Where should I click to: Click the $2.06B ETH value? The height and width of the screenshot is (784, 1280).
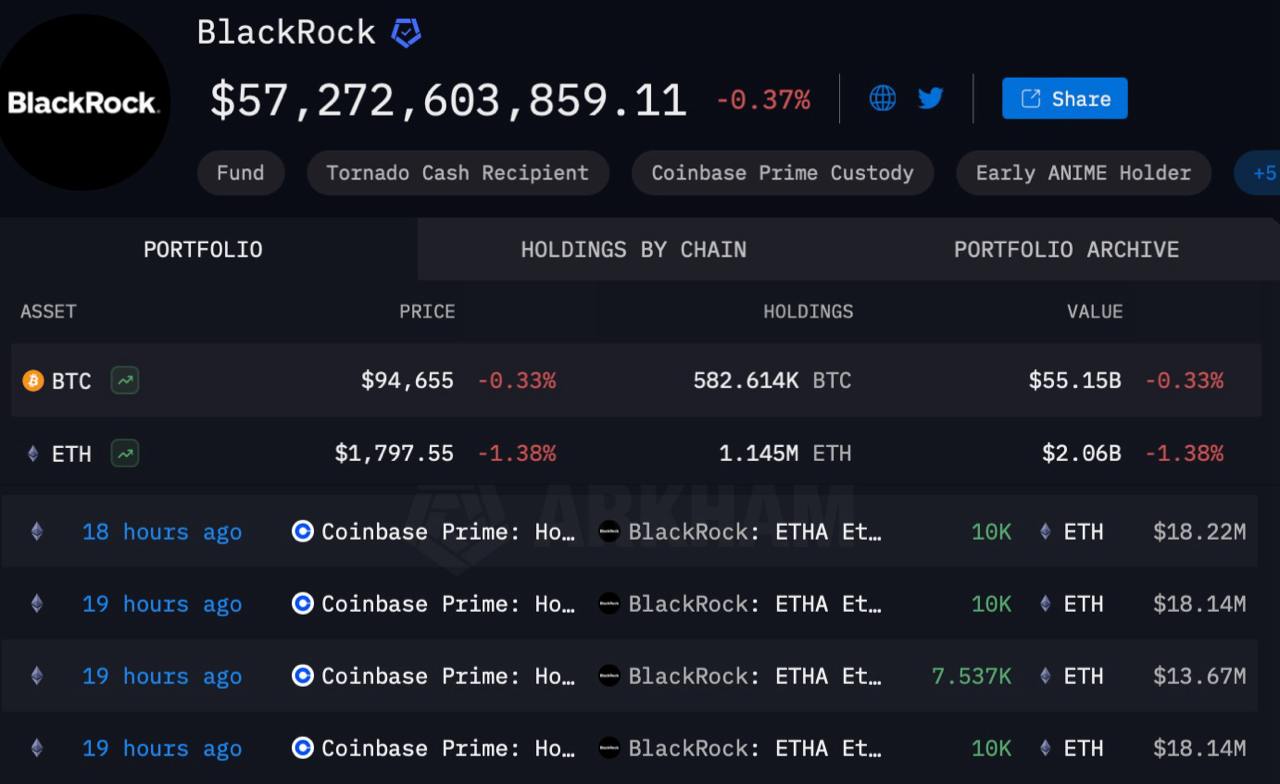coord(1081,453)
